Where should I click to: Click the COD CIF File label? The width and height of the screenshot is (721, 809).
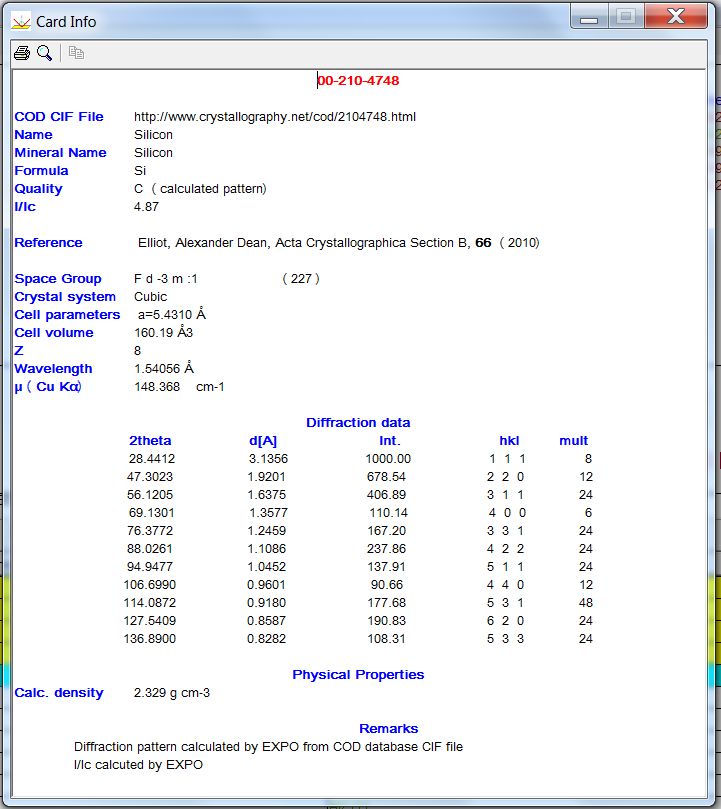pos(59,117)
